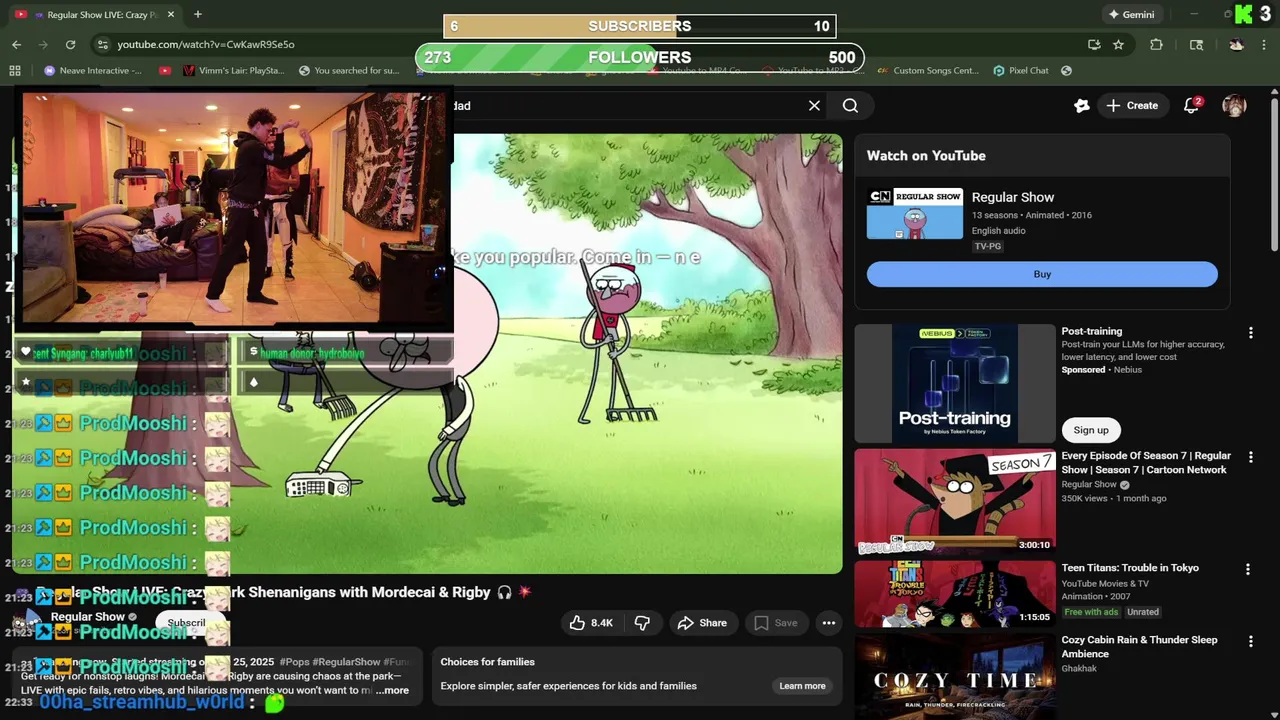The width and height of the screenshot is (1280, 720).
Task: Click the Subscribe button for Regular Show
Action: pyautogui.click(x=187, y=623)
